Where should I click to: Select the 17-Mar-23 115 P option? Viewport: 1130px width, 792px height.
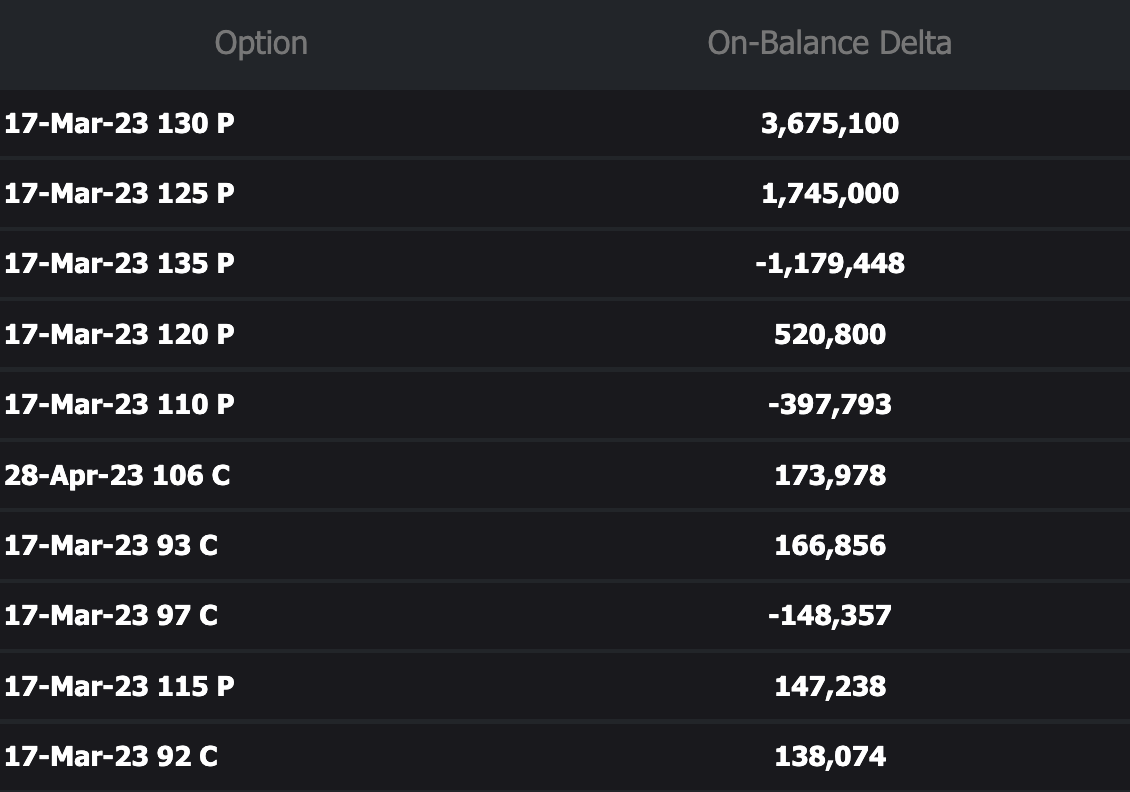[119, 686]
